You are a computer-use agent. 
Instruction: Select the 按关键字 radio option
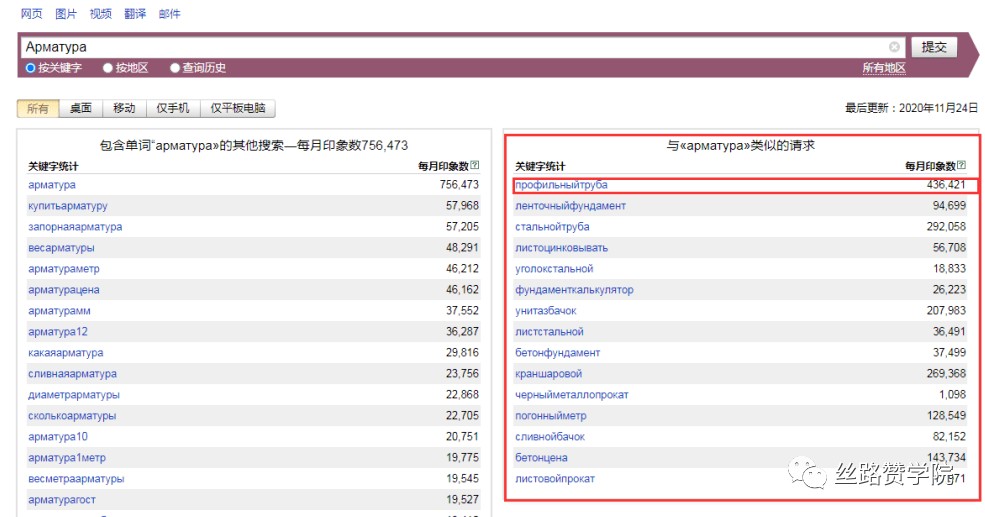(x=31, y=68)
